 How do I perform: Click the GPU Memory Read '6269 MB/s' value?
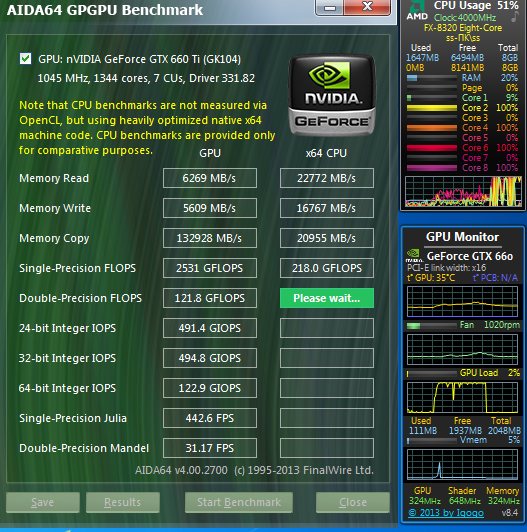coord(210,178)
